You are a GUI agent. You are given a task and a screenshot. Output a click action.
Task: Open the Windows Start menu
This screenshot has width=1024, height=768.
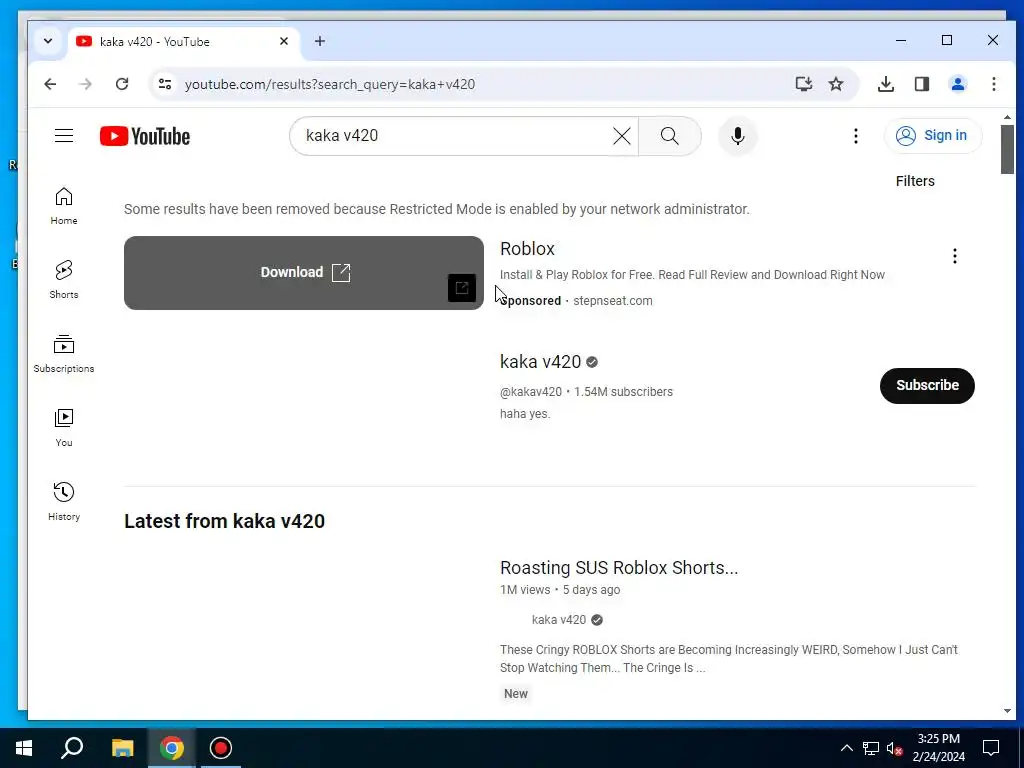coord(24,748)
